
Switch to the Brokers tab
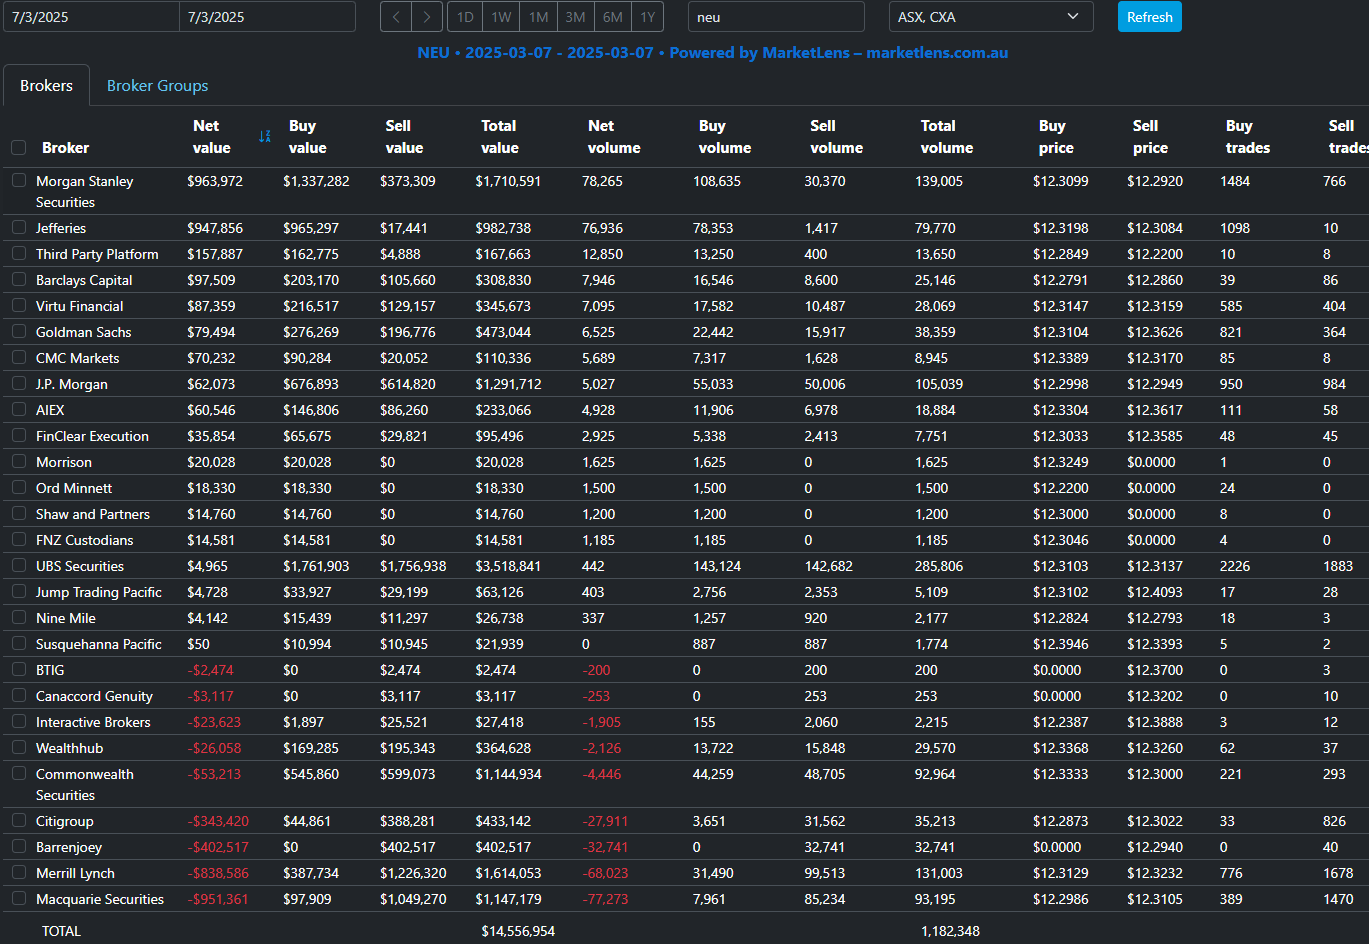click(46, 86)
